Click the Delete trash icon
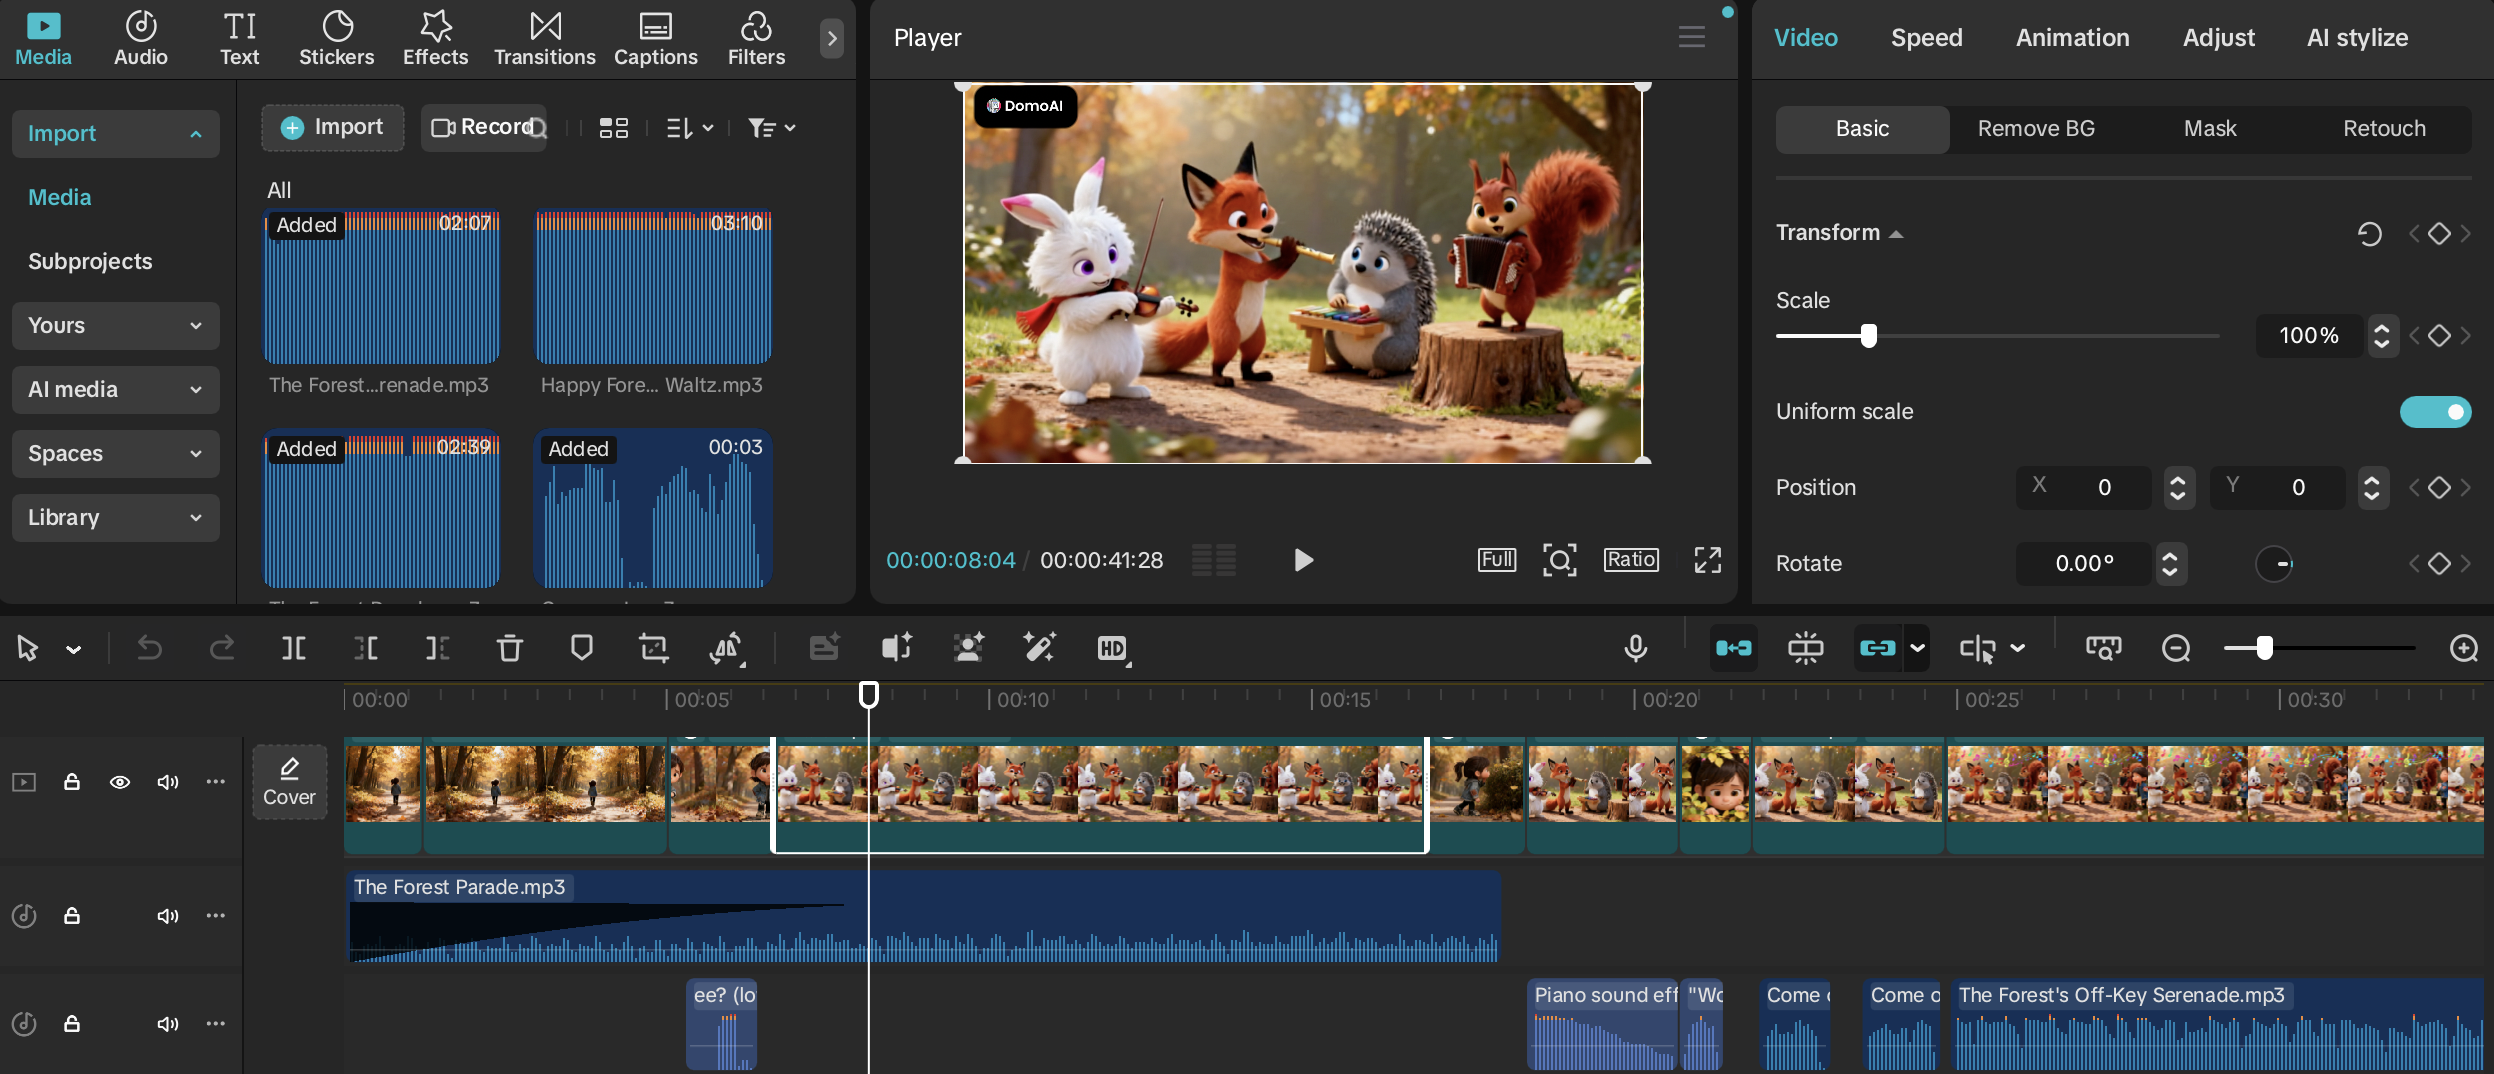2494x1074 pixels. point(509,649)
